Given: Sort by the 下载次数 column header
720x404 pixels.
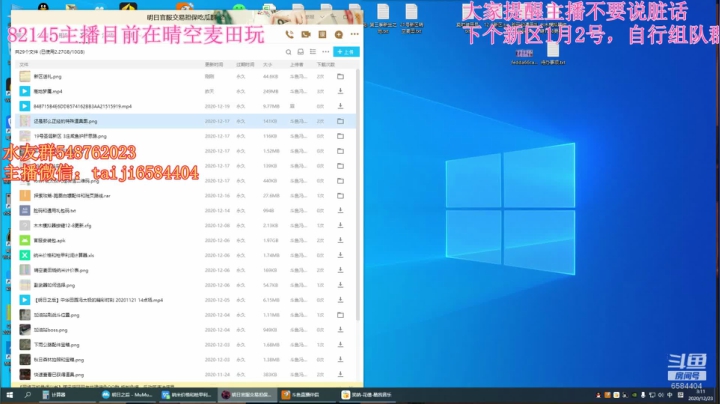Looking at the screenshot, I should [325, 65].
